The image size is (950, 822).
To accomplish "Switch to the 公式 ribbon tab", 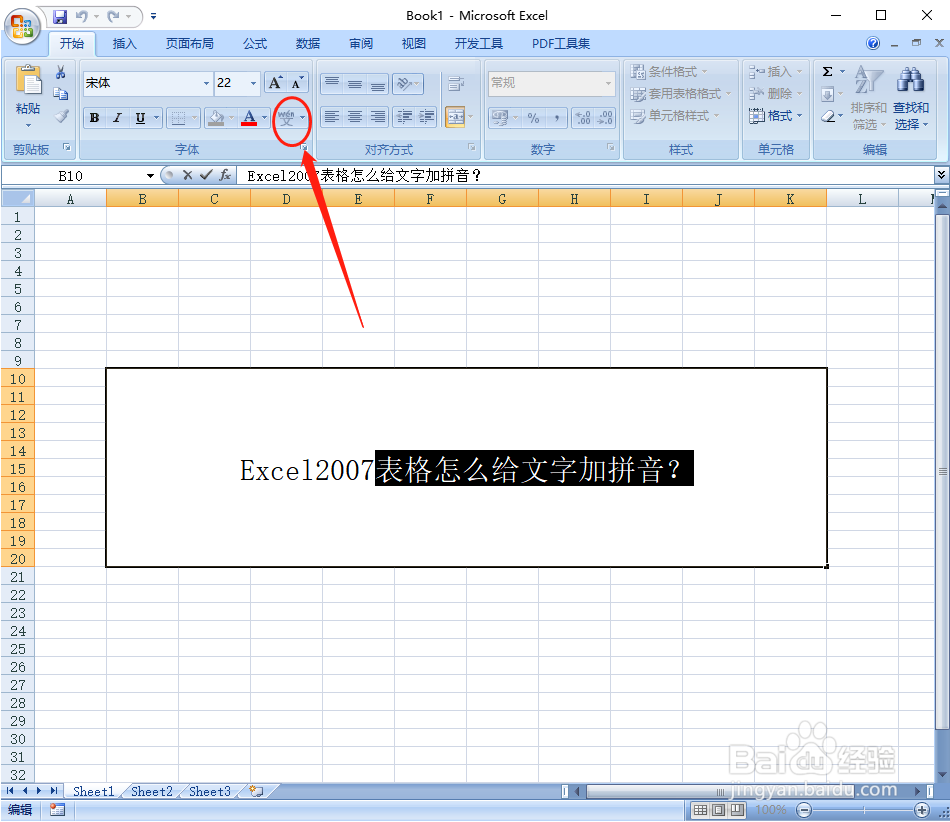I will [x=255, y=44].
